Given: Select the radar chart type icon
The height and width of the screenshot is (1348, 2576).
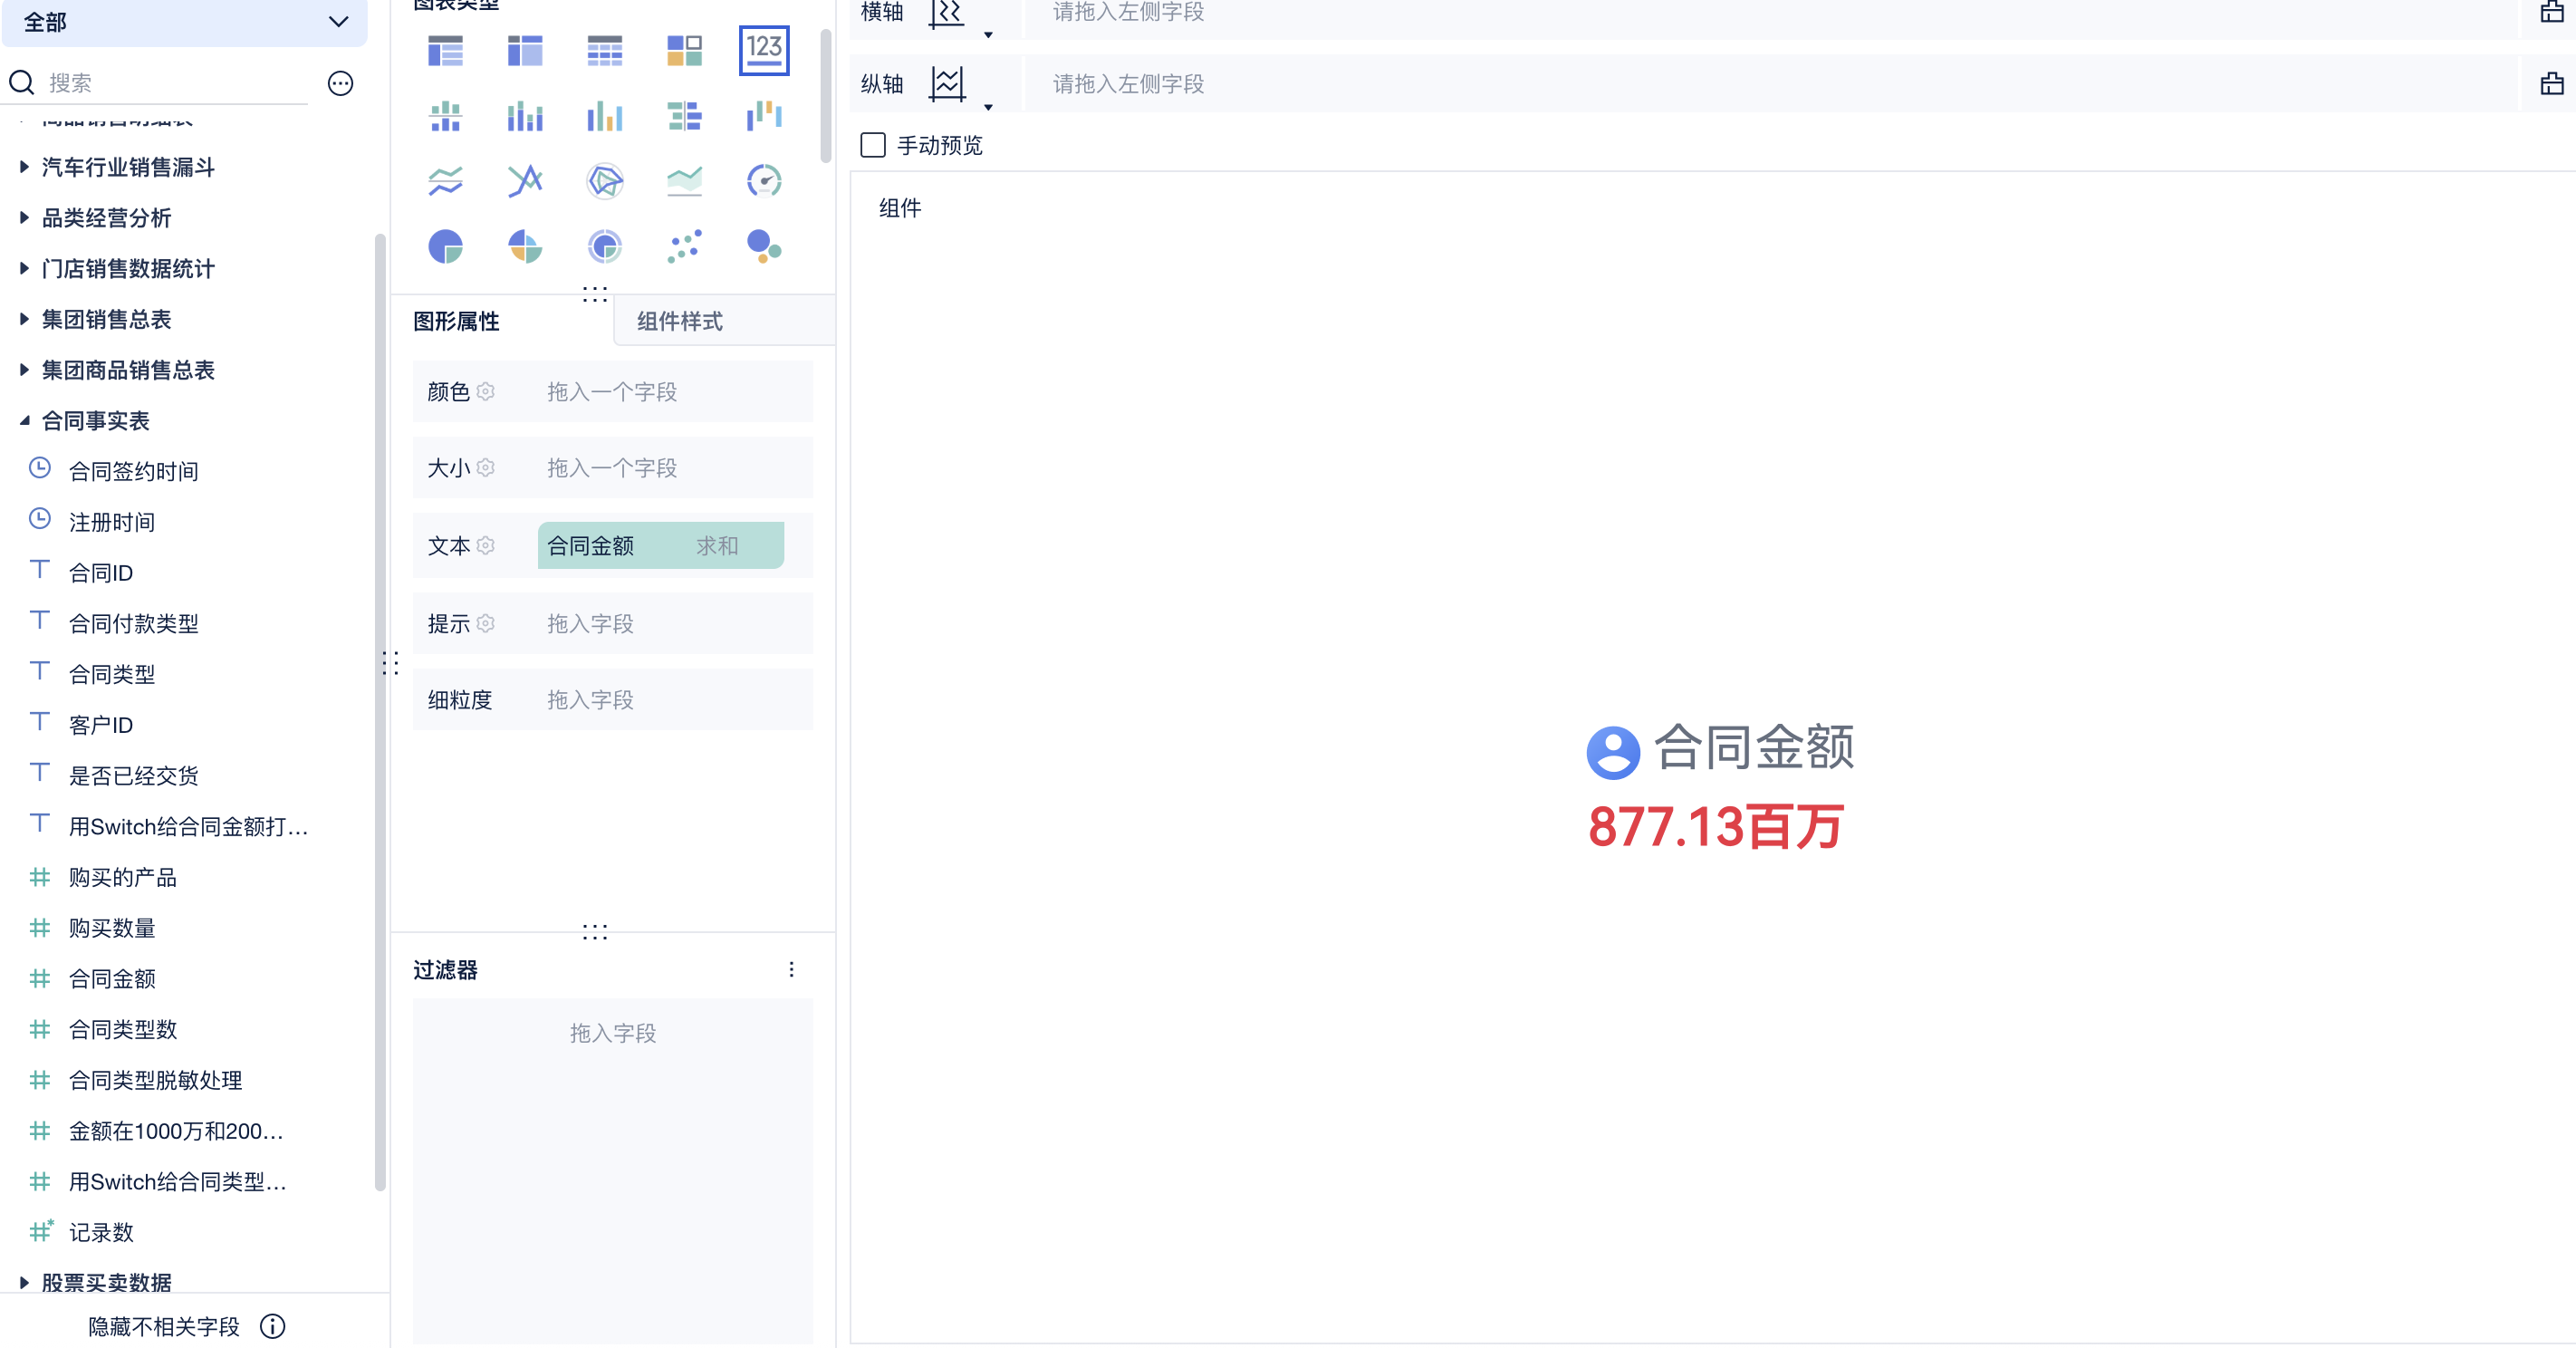Looking at the screenshot, I should point(604,181).
